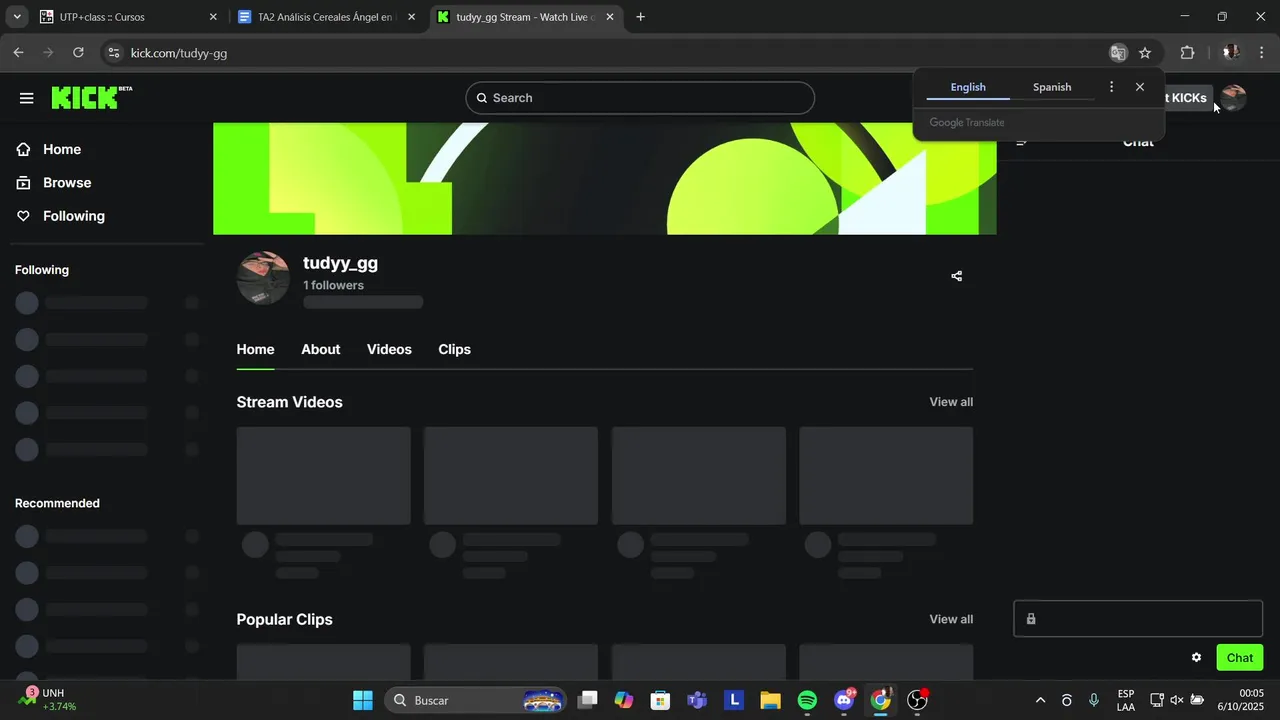The height and width of the screenshot is (720, 1280).
Task: Click the green Chat send button
Action: [x=1240, y=657]
